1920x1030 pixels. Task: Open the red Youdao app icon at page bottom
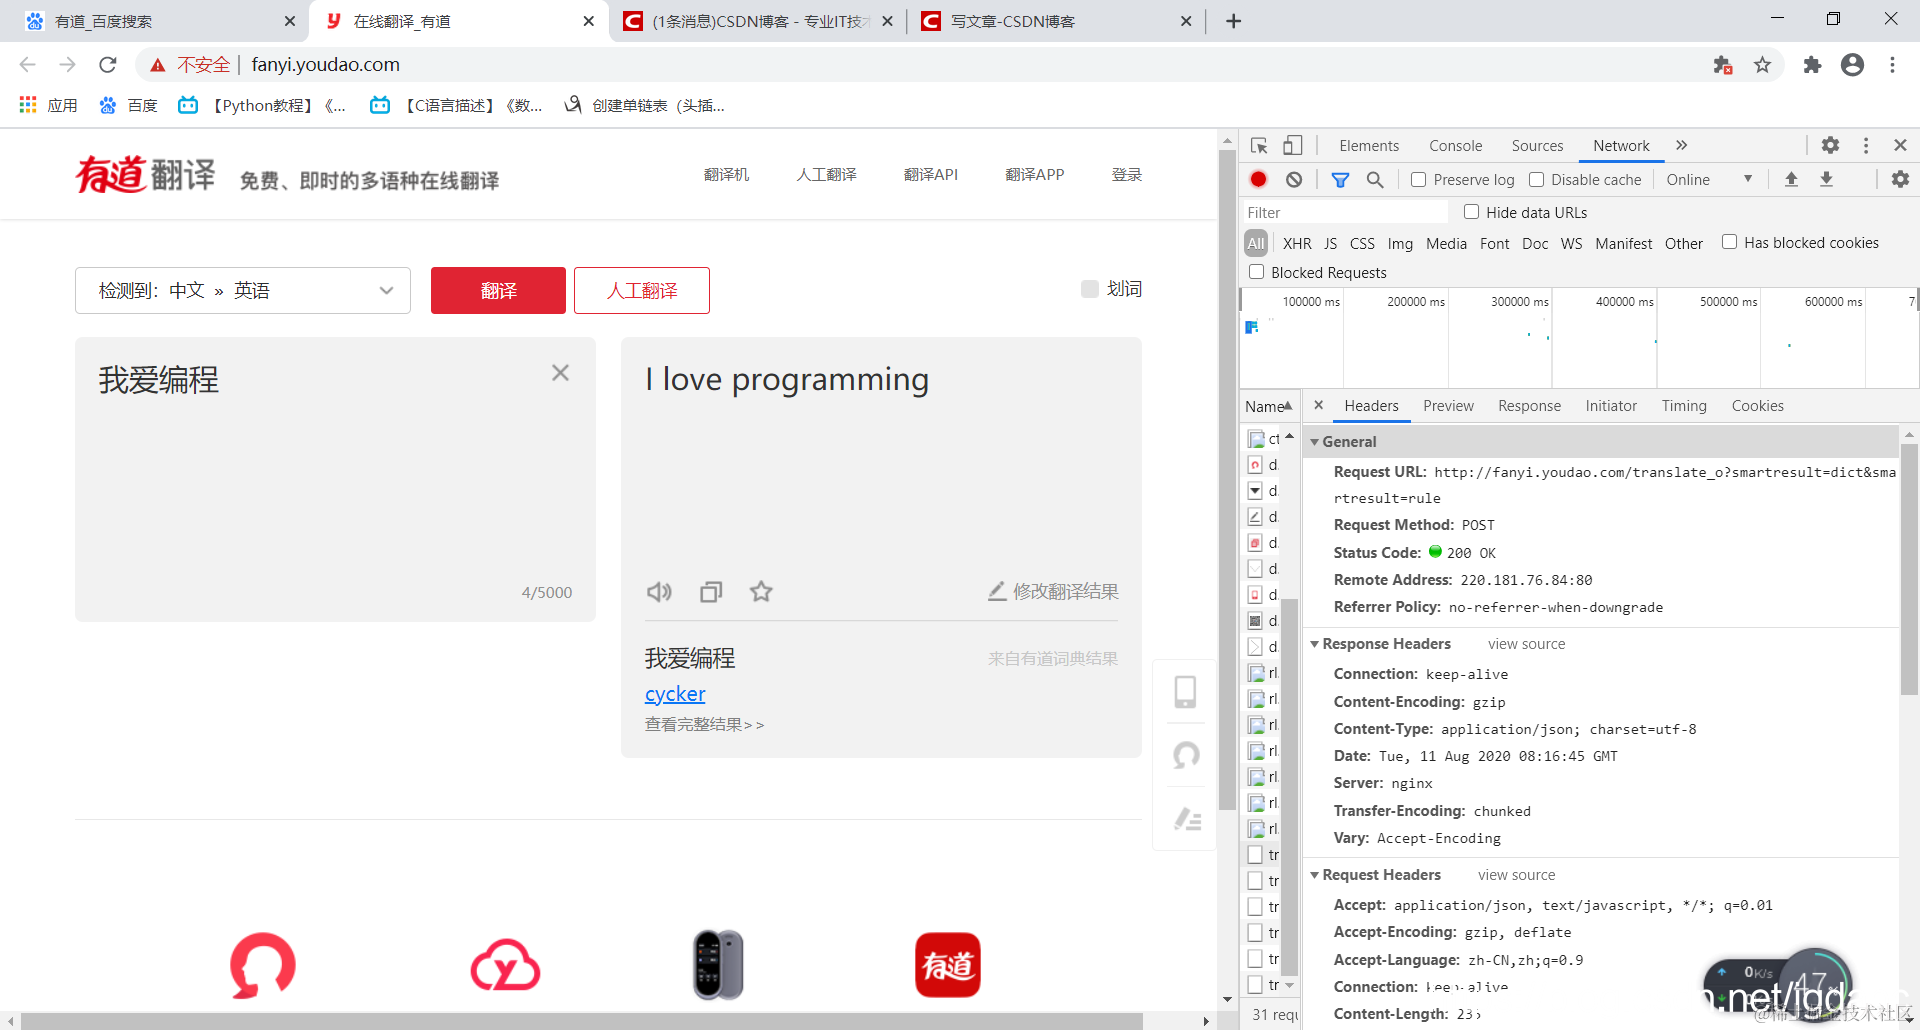(948, 965)
